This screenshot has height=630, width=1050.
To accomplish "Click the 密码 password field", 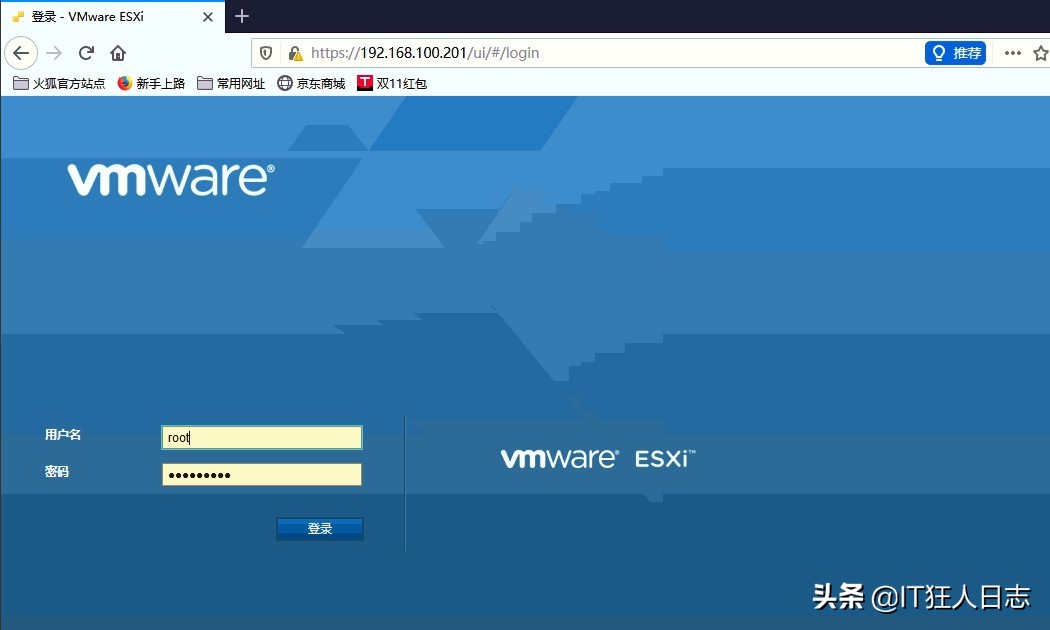I will 261,474.
